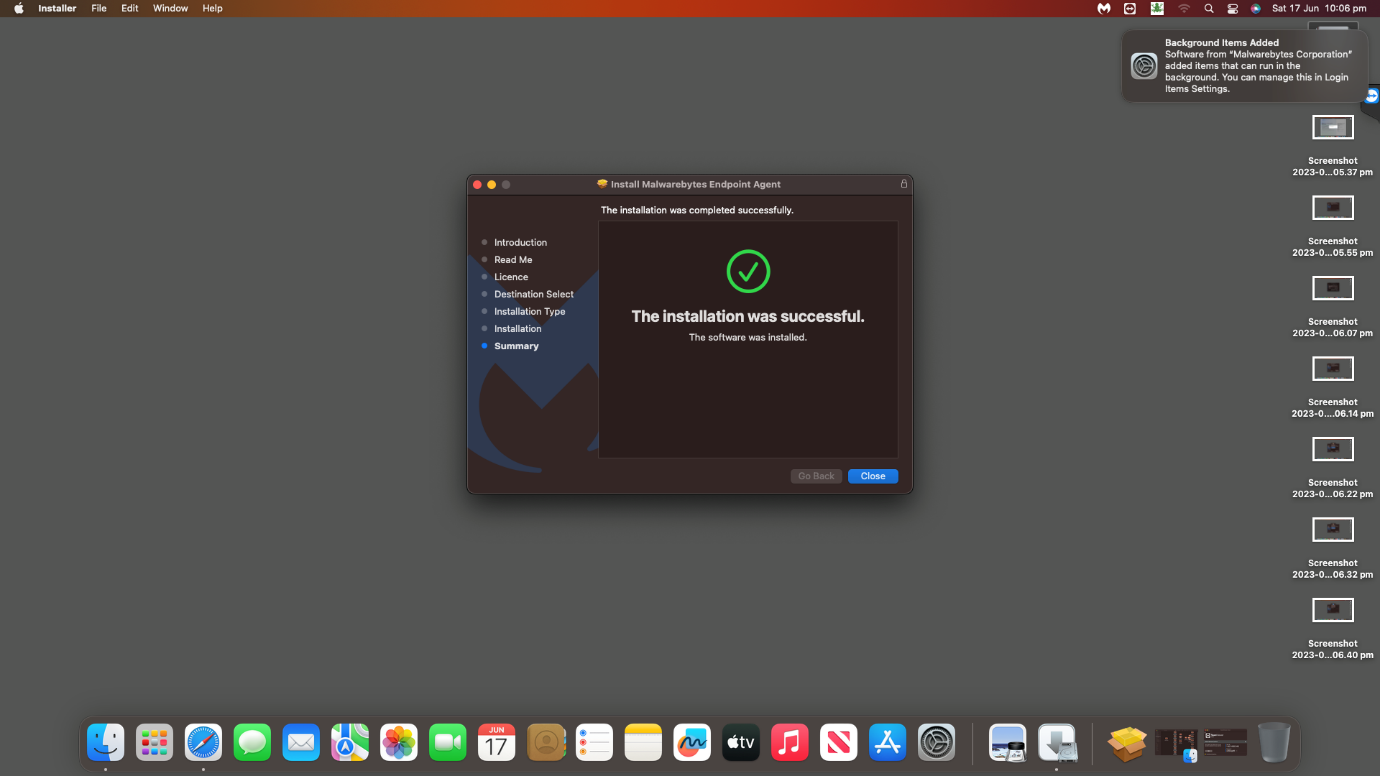Click 'The installation was successful.' heading
This screenshot has width=1380, height=776.
click(x=748, y=316)
